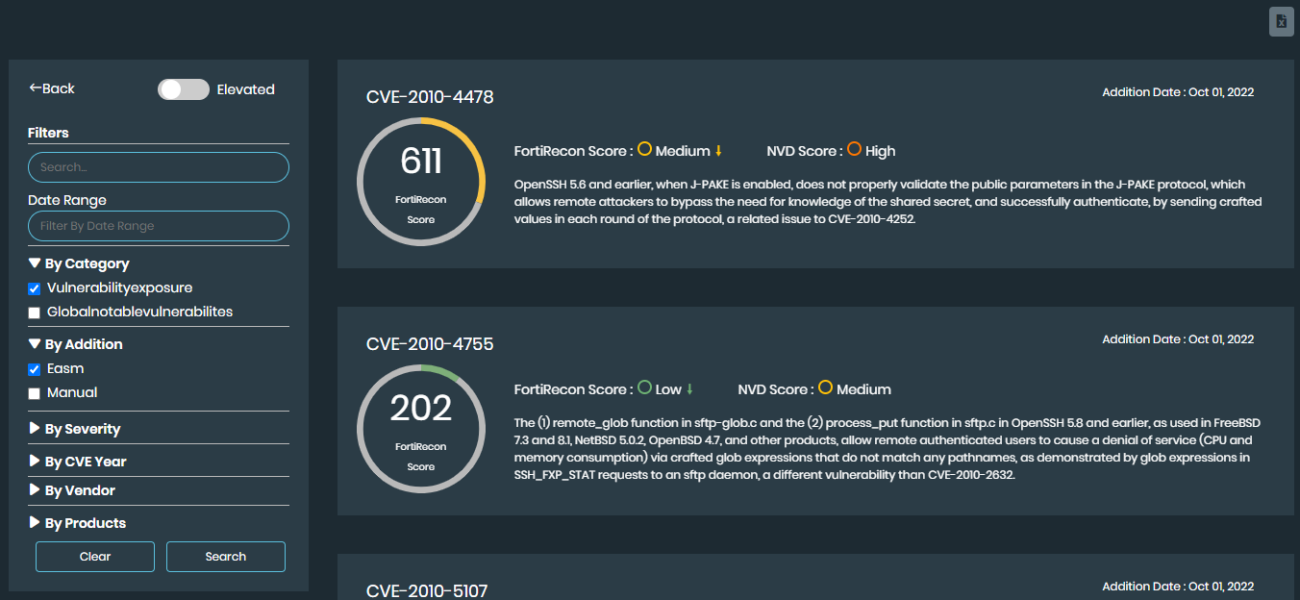The width and height of the screenshot is (1300, 600).
Task: Toggle the Elevated switch
Action: [183, 89]
